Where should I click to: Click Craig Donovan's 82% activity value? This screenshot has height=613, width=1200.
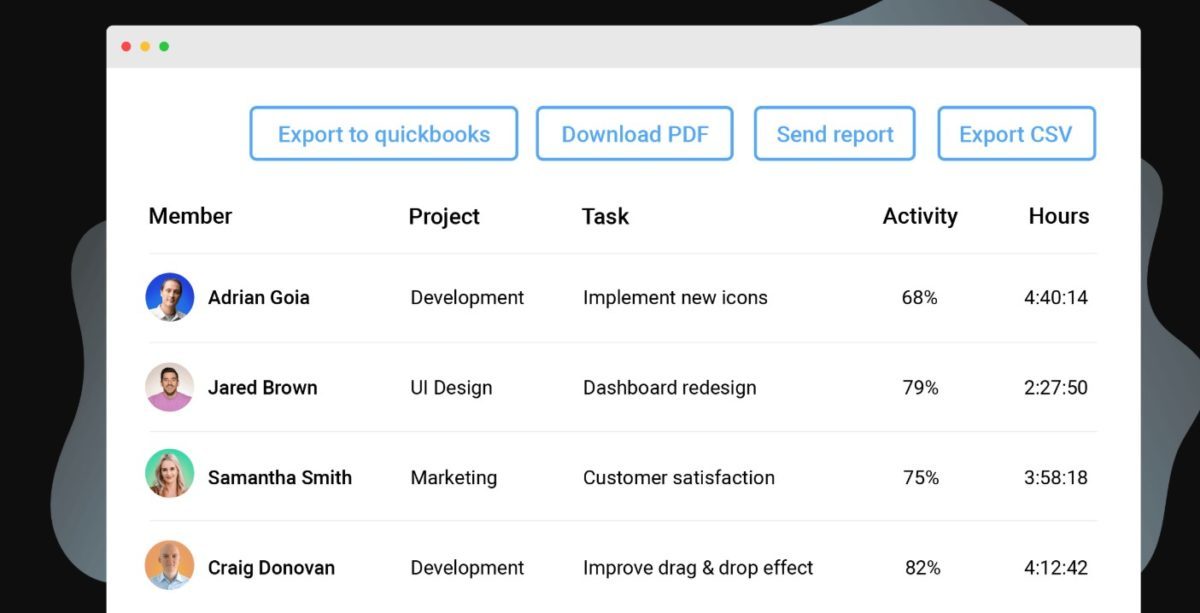tap(924, 567)
